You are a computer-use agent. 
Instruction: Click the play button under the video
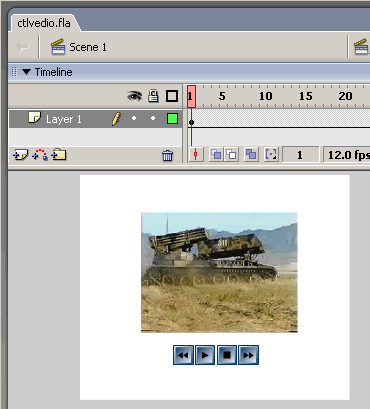click(205, 355)
